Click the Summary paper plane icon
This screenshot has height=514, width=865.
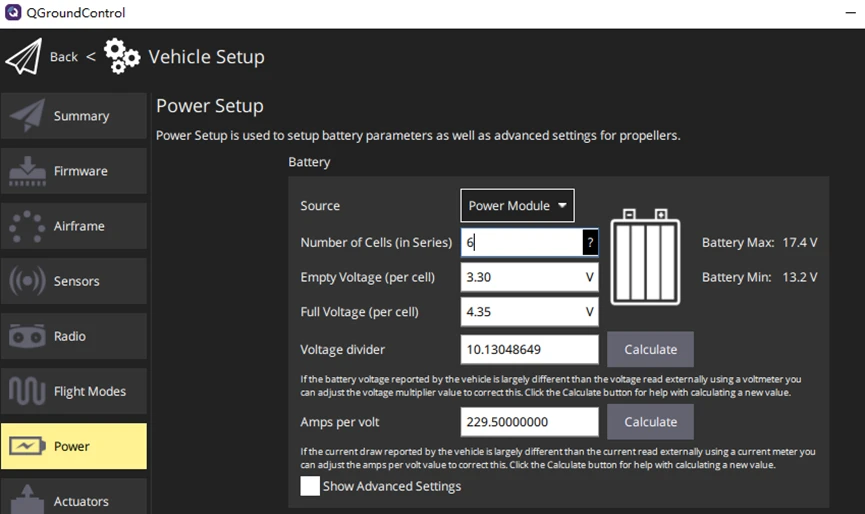tap(27, 116)
